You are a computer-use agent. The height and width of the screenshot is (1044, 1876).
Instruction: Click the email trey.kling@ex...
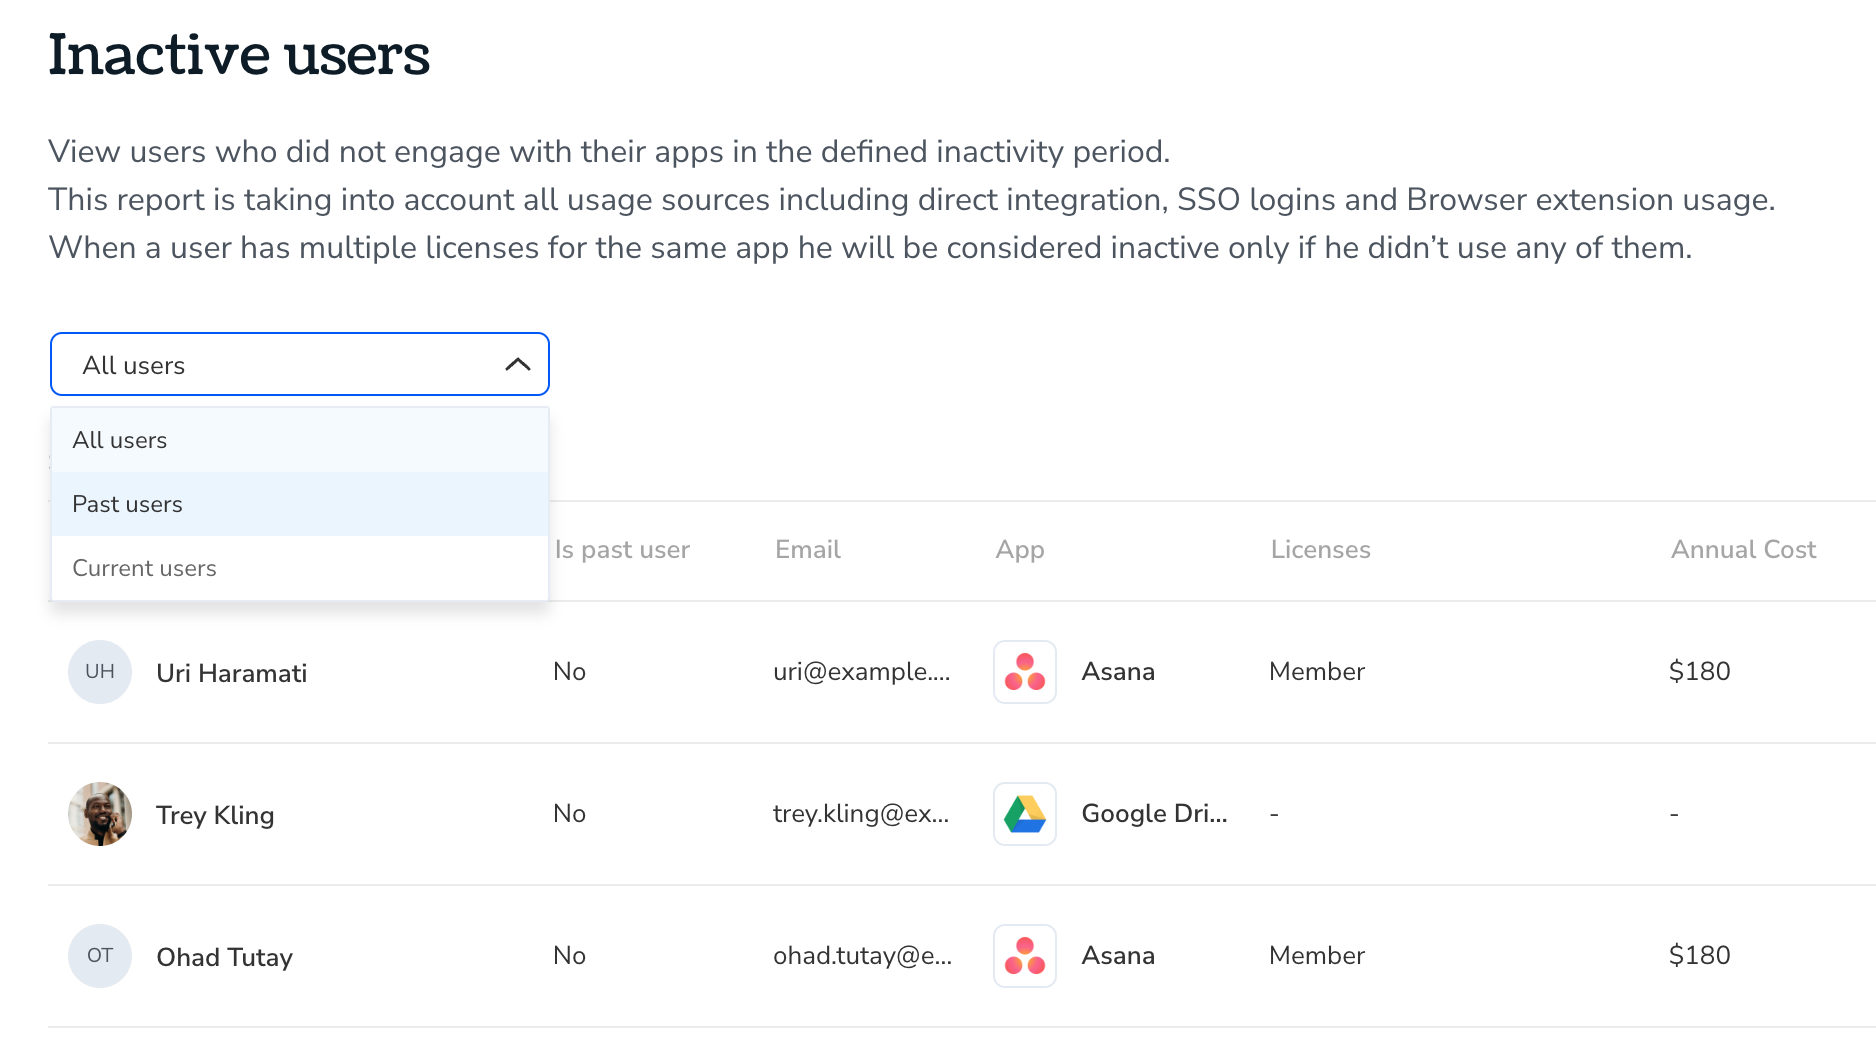click(x=861, y=814)
